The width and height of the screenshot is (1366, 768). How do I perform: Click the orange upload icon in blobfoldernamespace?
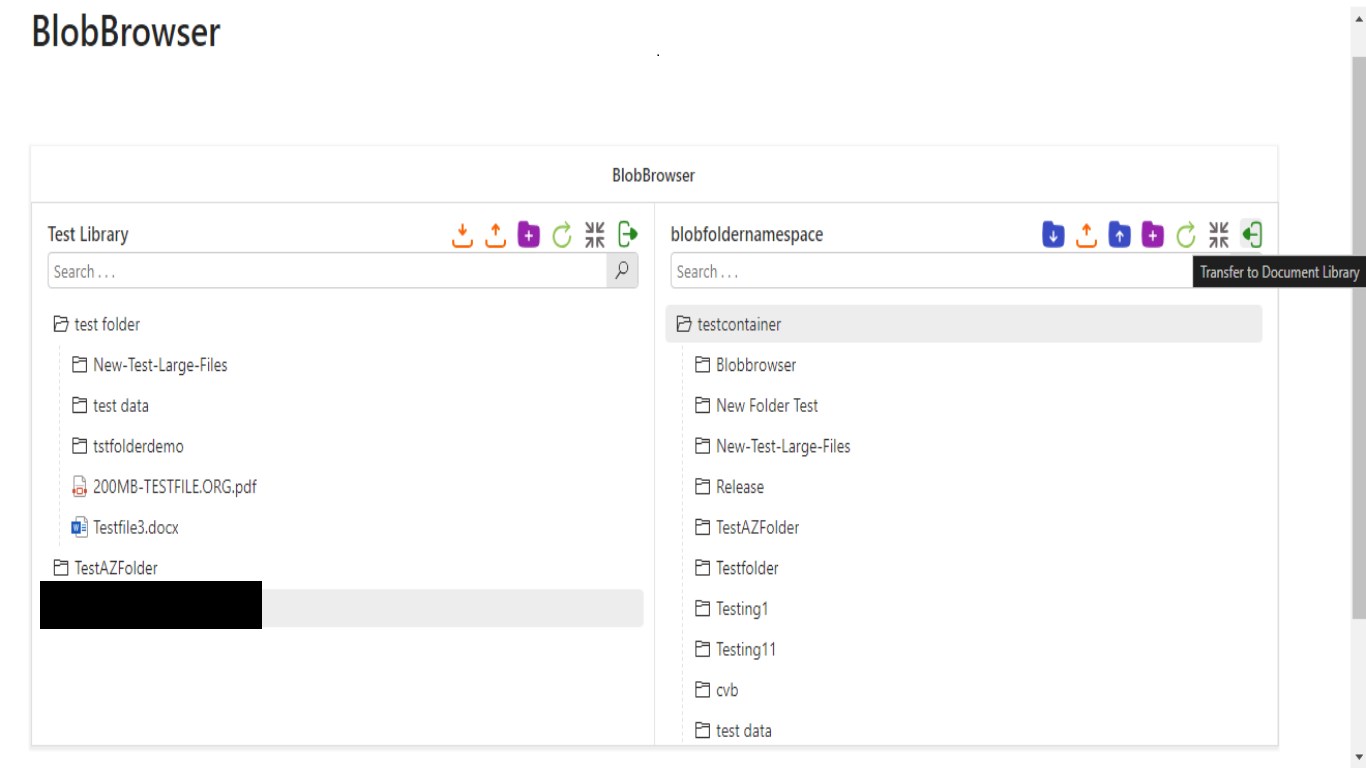tap(1086, 235)
